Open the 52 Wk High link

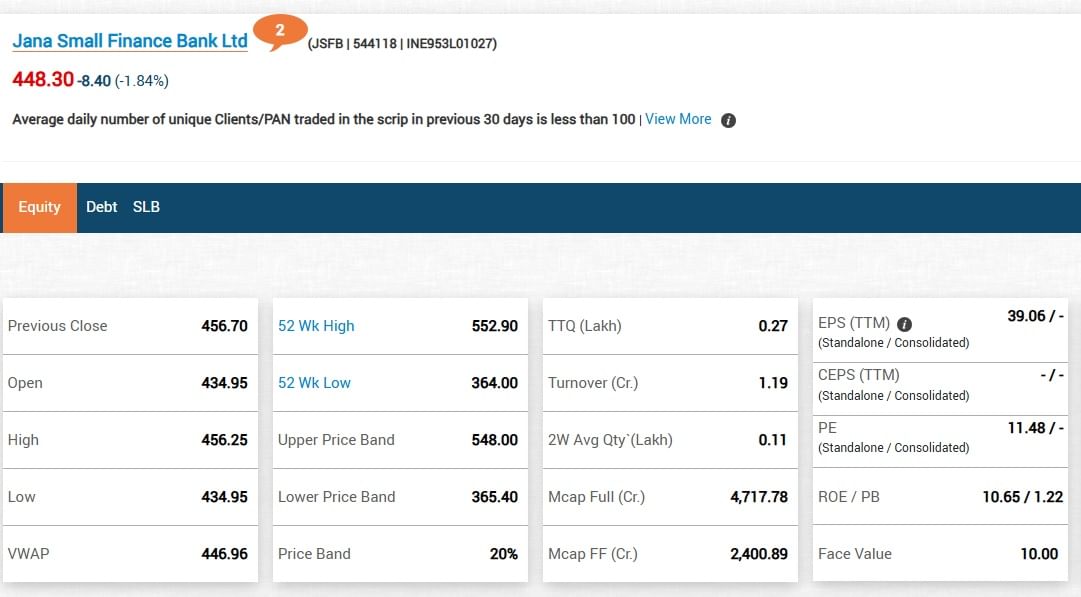pos(316,326)
